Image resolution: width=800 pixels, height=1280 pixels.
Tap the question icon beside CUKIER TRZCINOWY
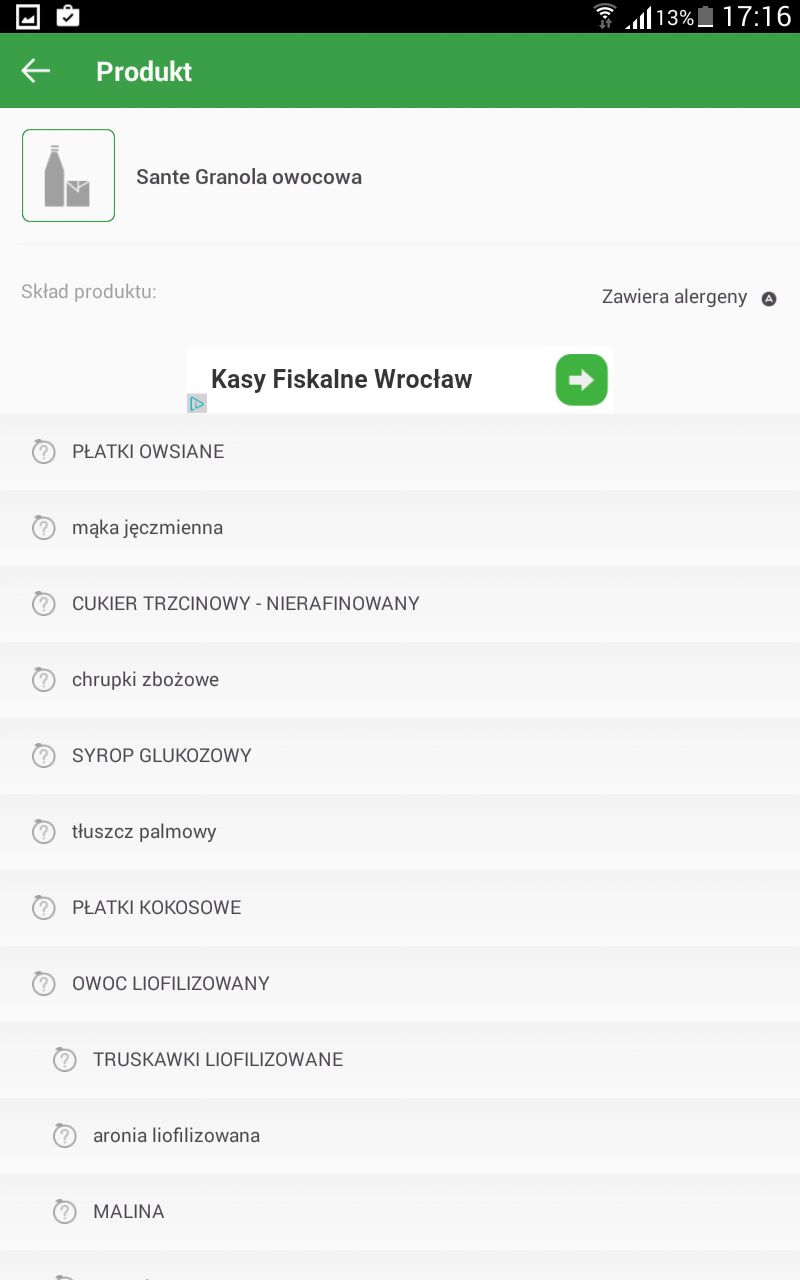tap(43, 604)
